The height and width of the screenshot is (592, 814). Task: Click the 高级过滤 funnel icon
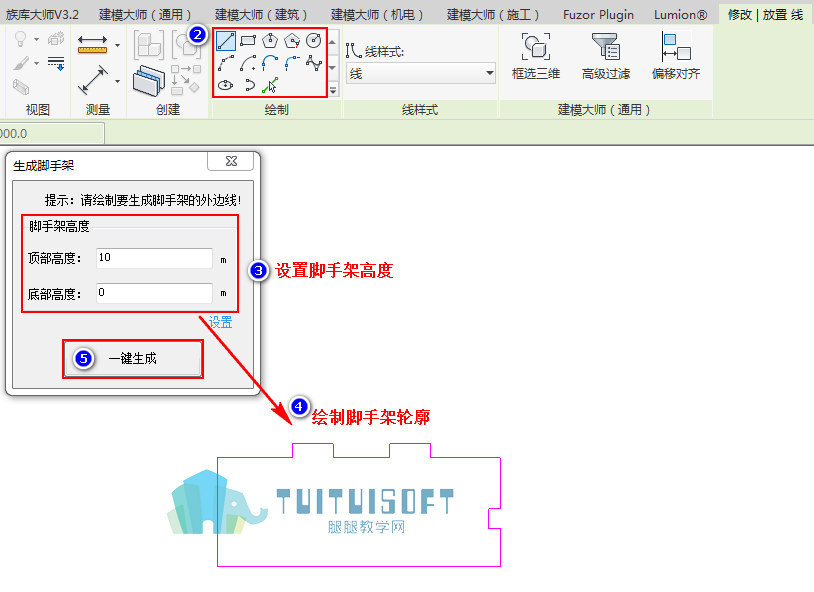pos(605,47)
